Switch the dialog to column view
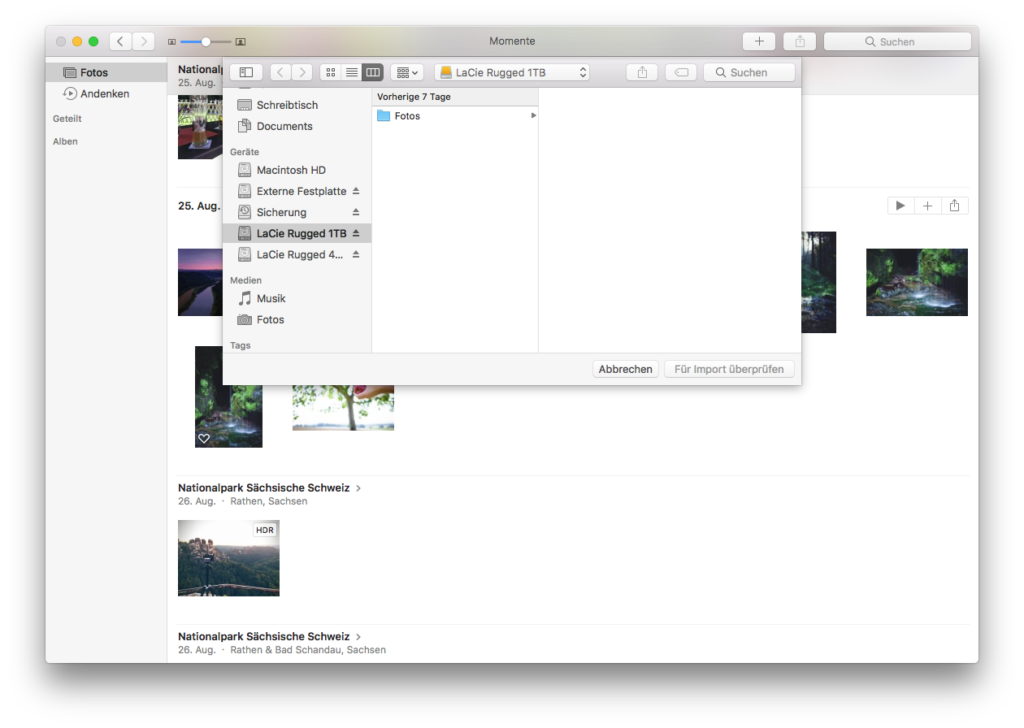This screenshot has width=1024, height=728. point(373,72)
